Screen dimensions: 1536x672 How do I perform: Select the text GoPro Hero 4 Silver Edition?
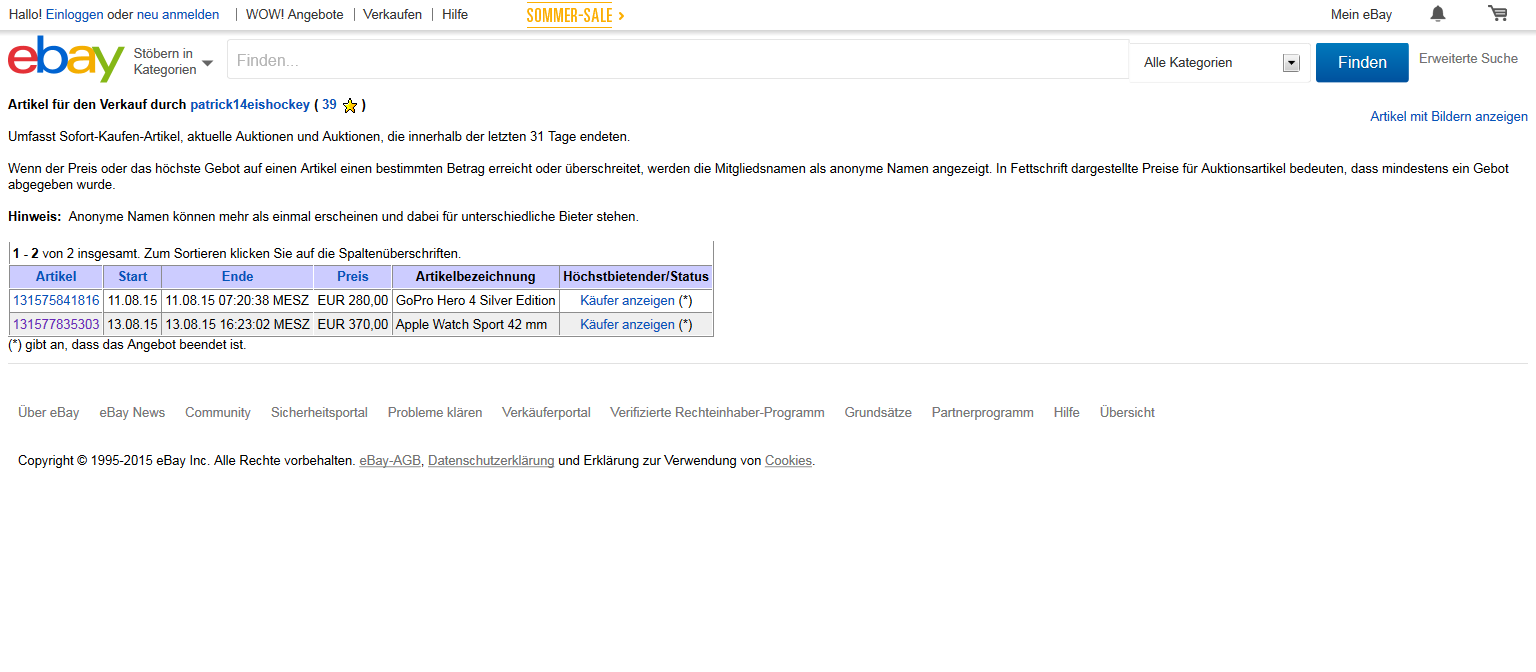(476, 301)
